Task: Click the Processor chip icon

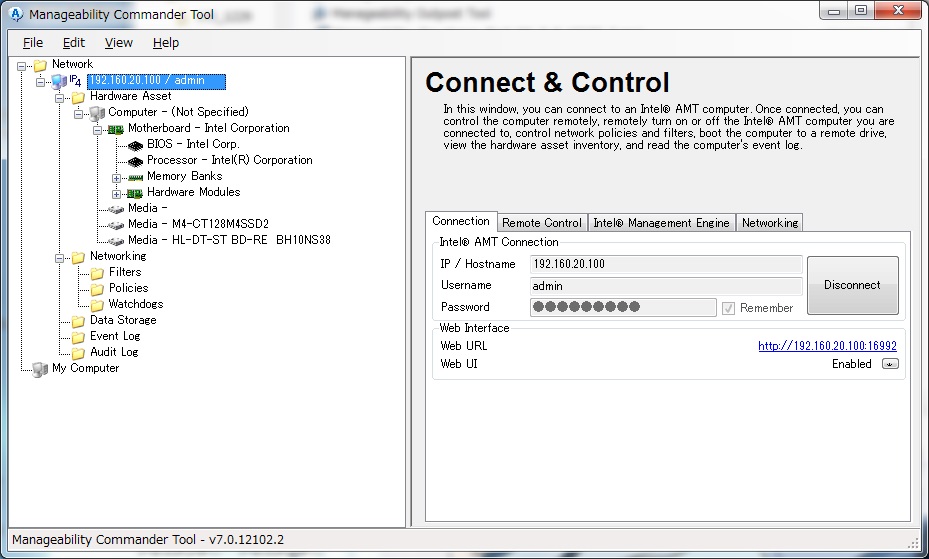Action: click(x=136, y=161)
